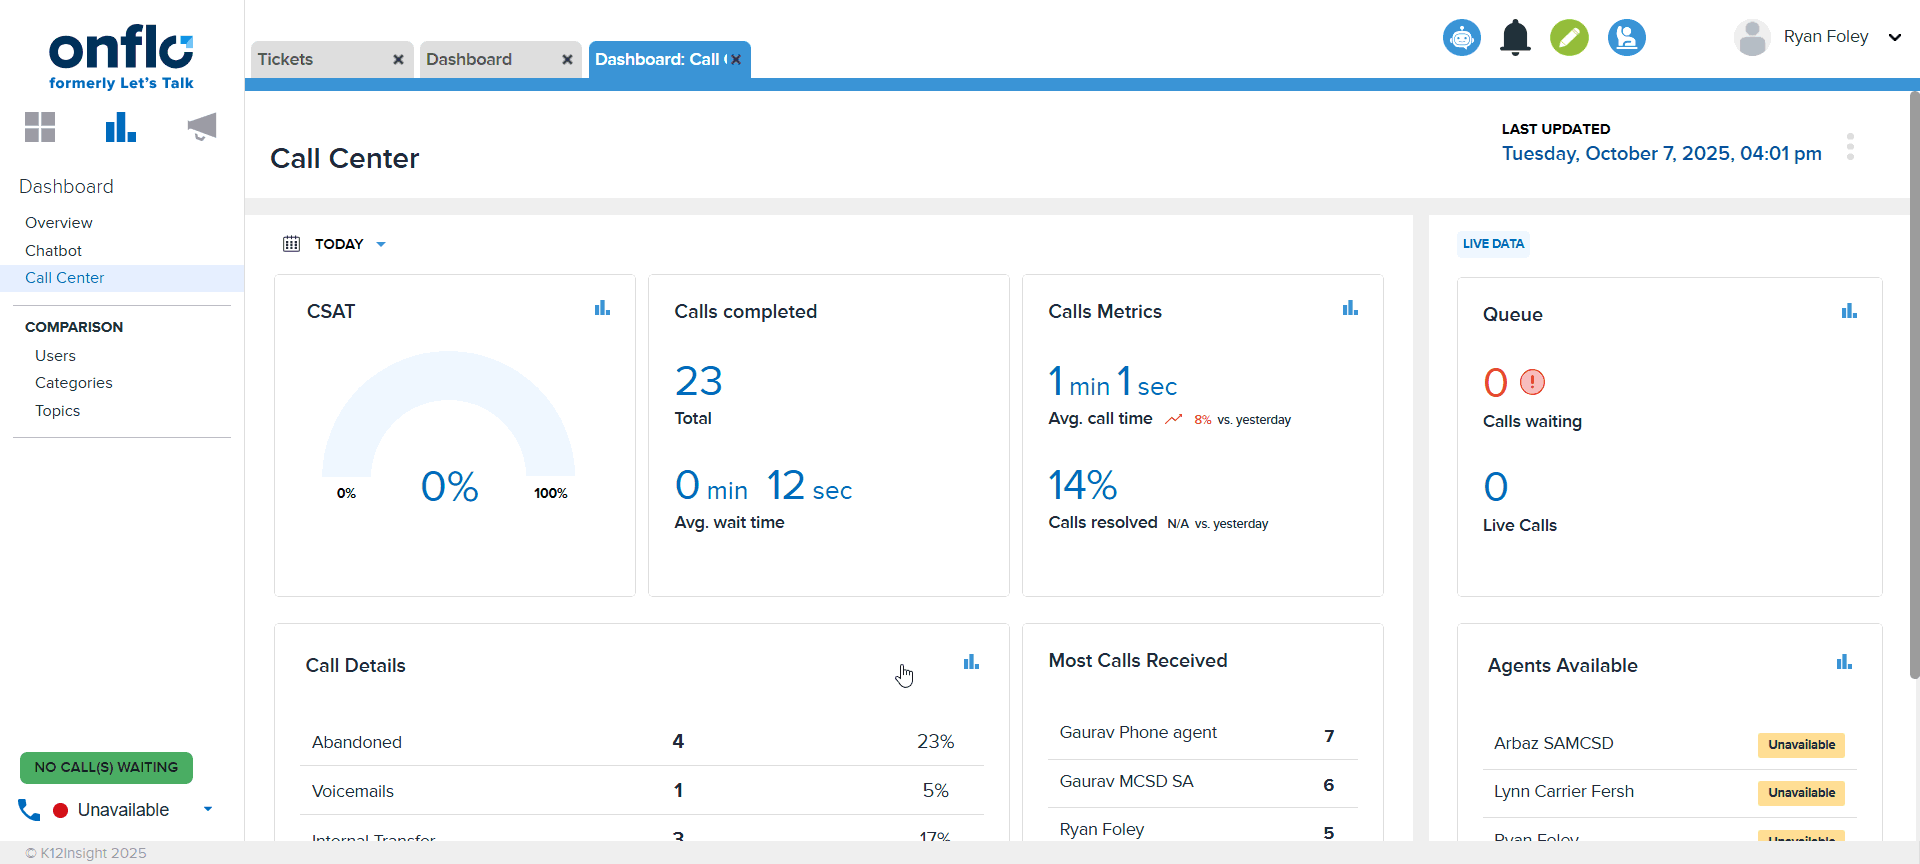Click the chatbot robot icon in header
The image size is (1920, 864).
1461,38
